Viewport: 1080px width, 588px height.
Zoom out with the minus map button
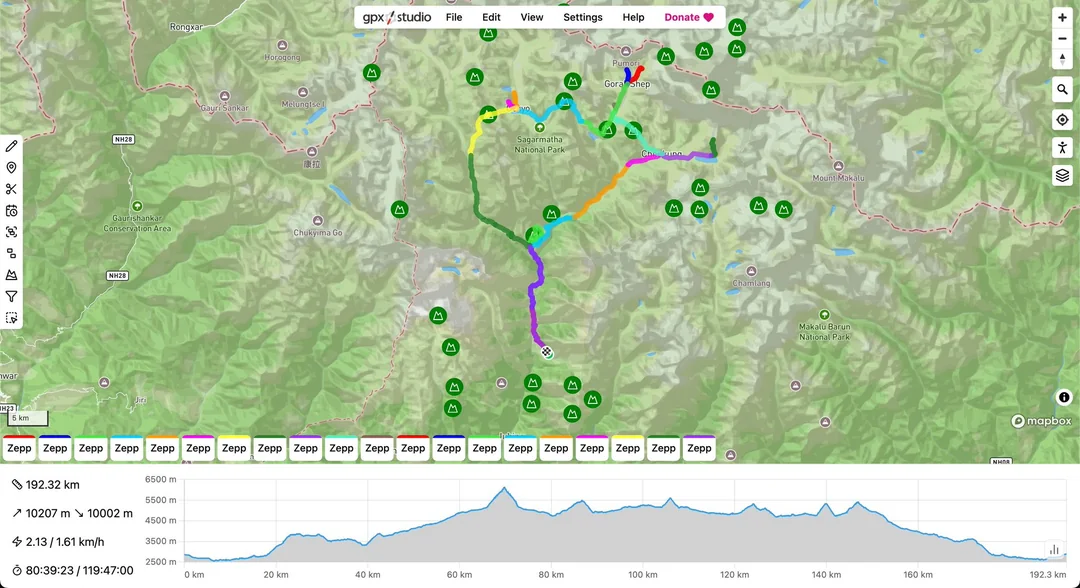click(1062, 39)
